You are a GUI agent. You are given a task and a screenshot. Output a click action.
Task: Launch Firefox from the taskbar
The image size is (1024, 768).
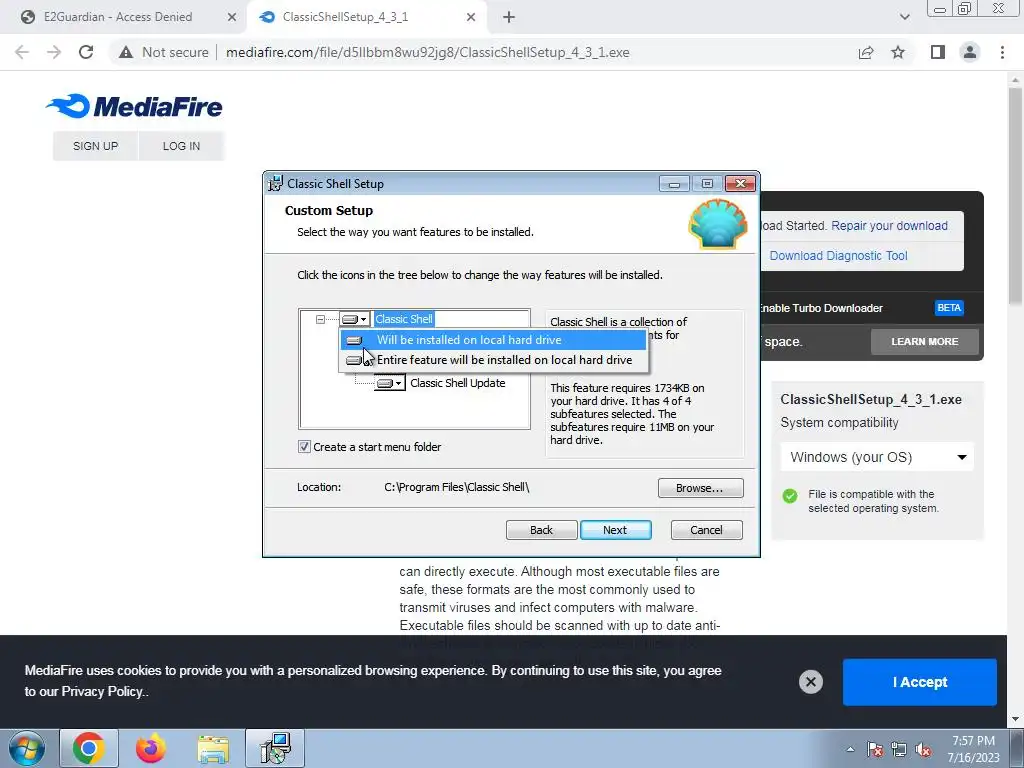[x=151, y=748]
